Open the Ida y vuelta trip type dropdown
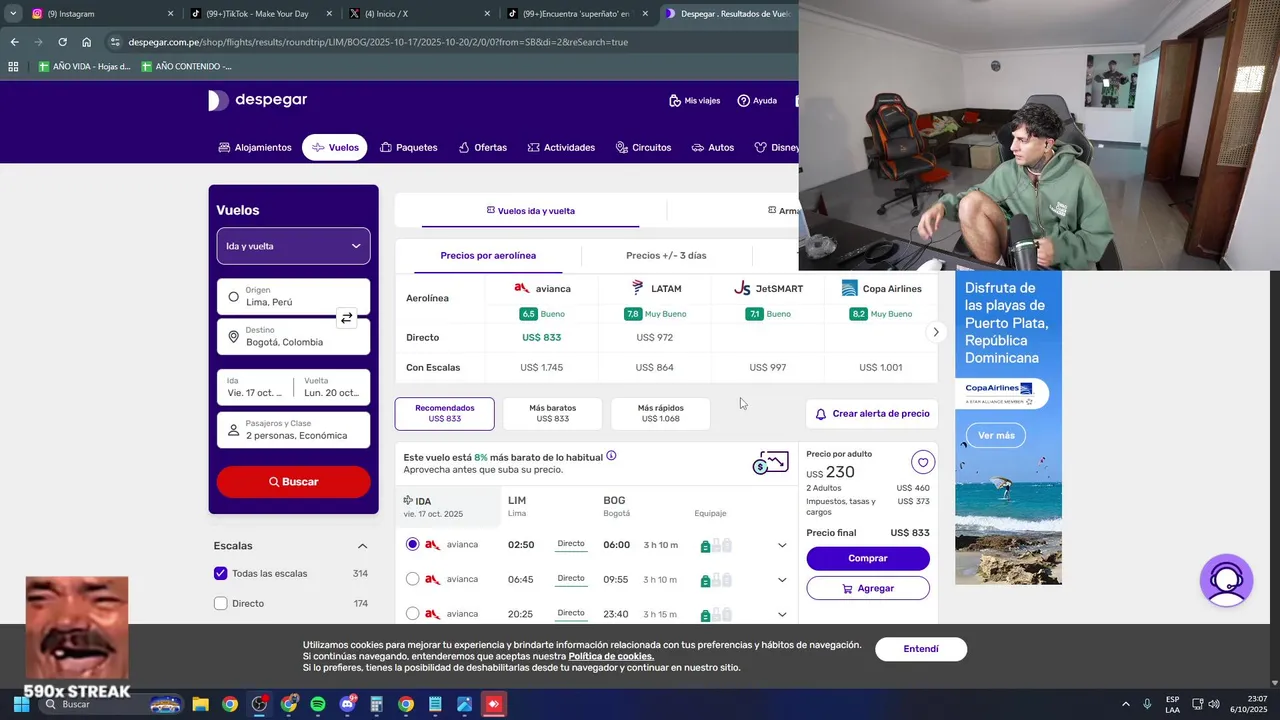 pos(293,246)
